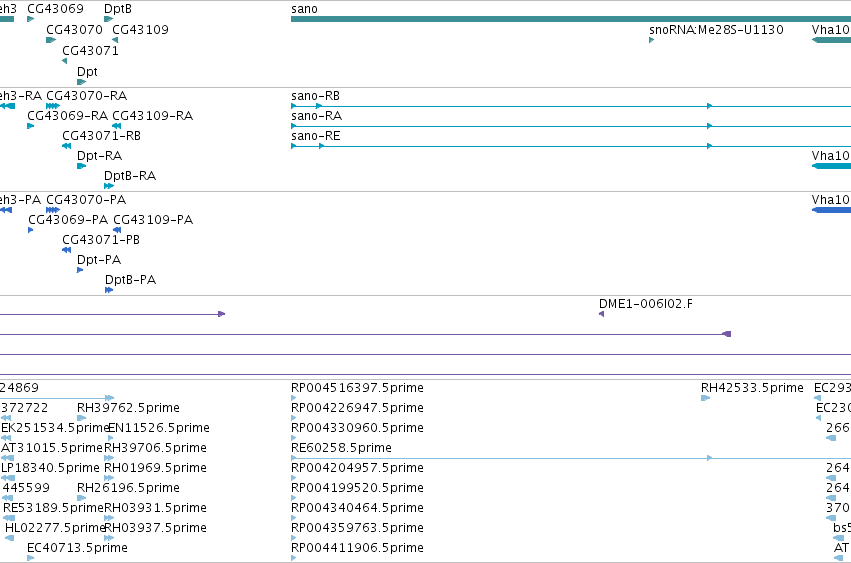
Task: Select EST RH03937.5prime
Action: tap(155, 528)
